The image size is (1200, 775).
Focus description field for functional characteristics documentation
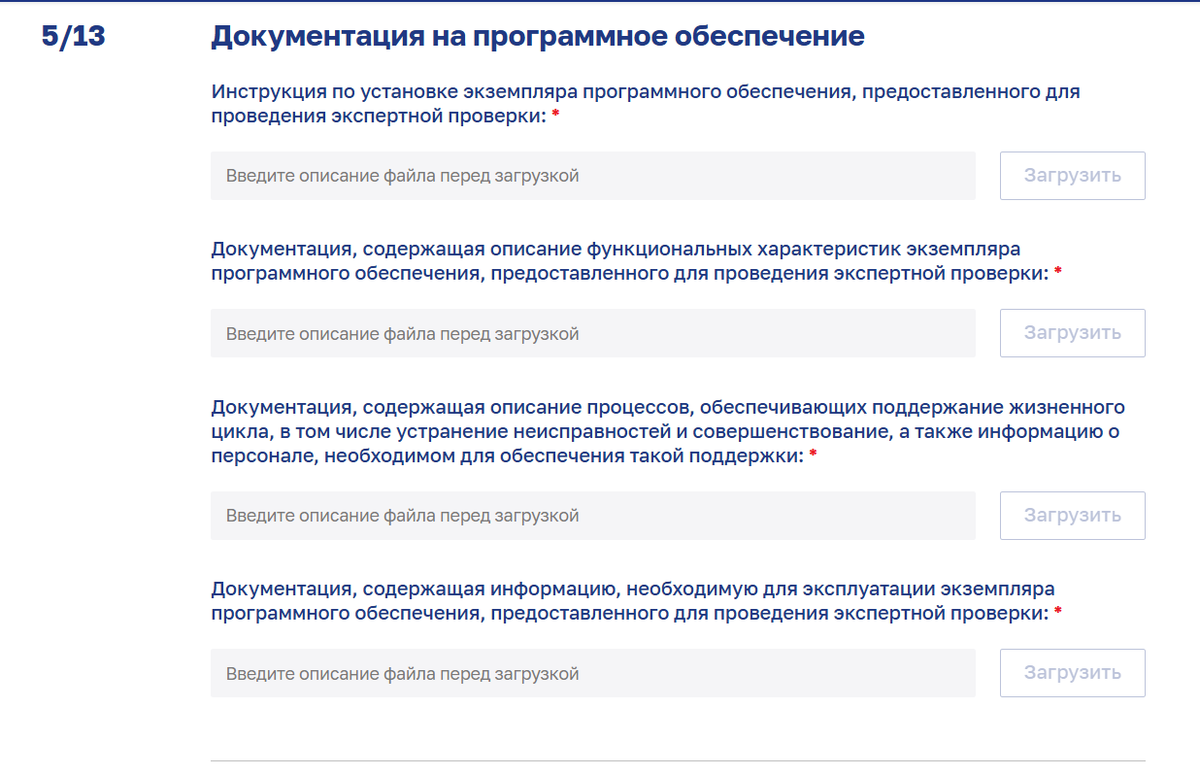click(593, 334)
